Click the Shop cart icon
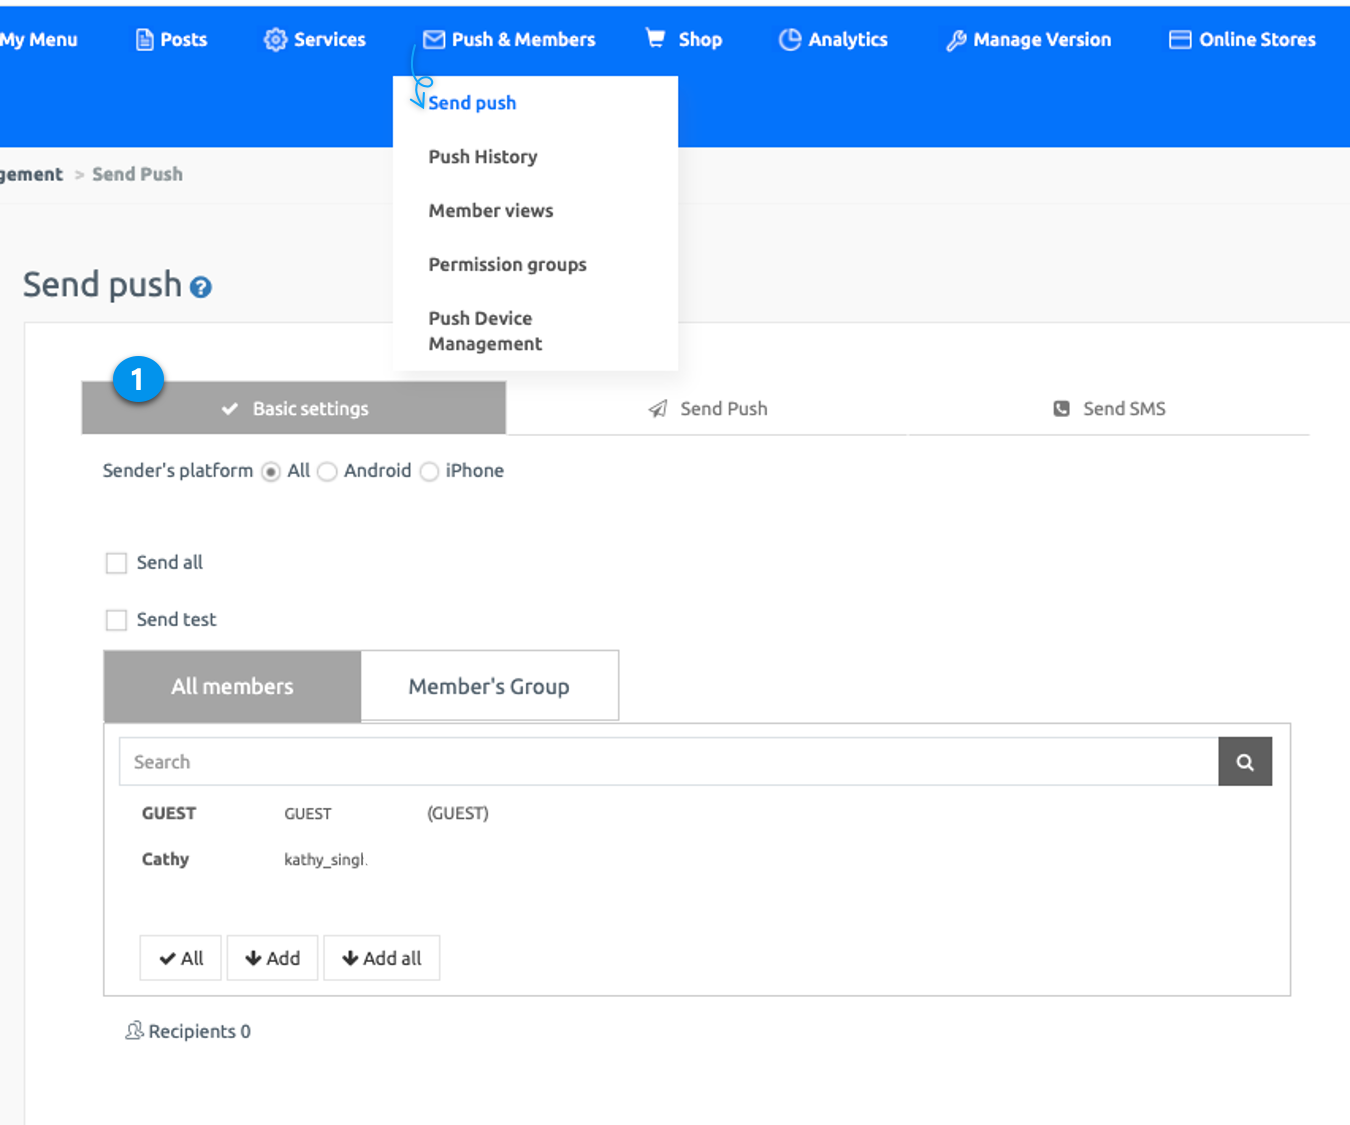The width and height of the screenshot is (1350, 1125). point(656,39)
